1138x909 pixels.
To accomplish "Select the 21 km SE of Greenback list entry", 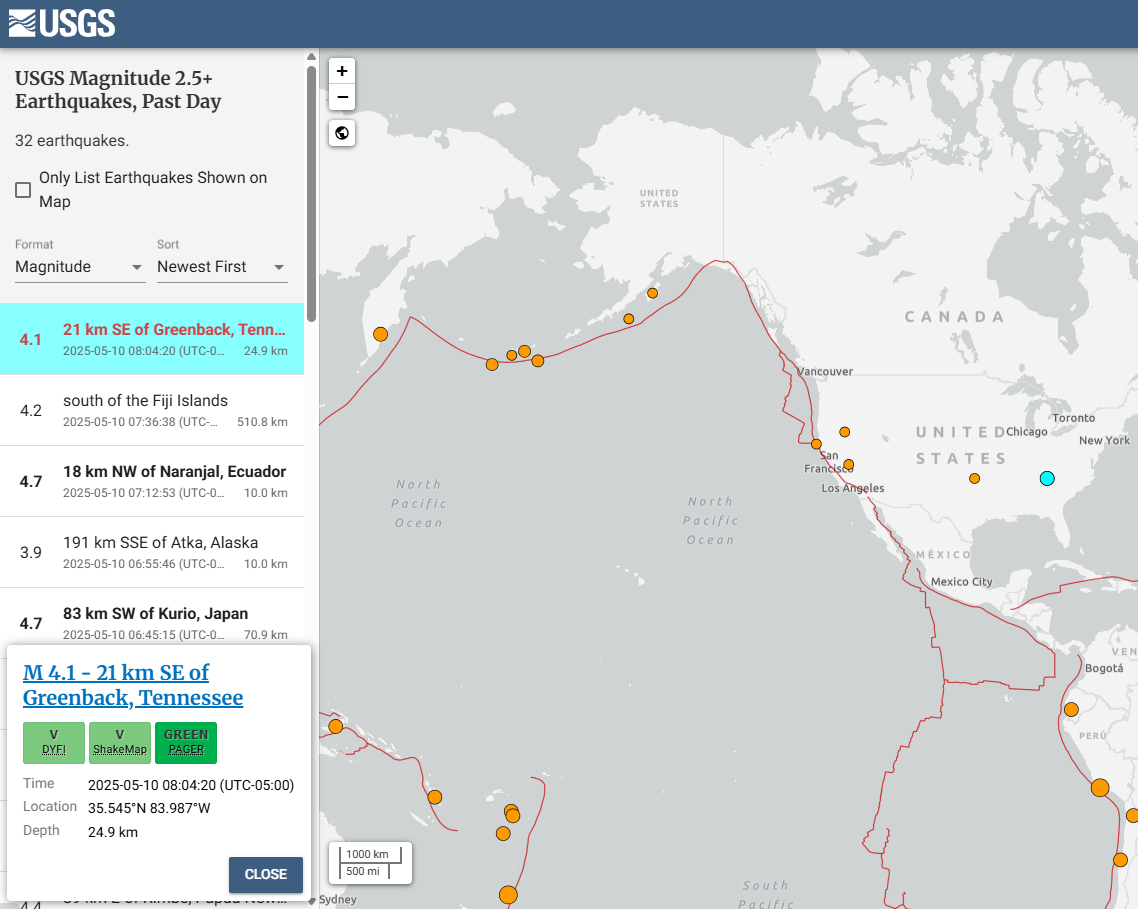I will (x=152, y=339).
